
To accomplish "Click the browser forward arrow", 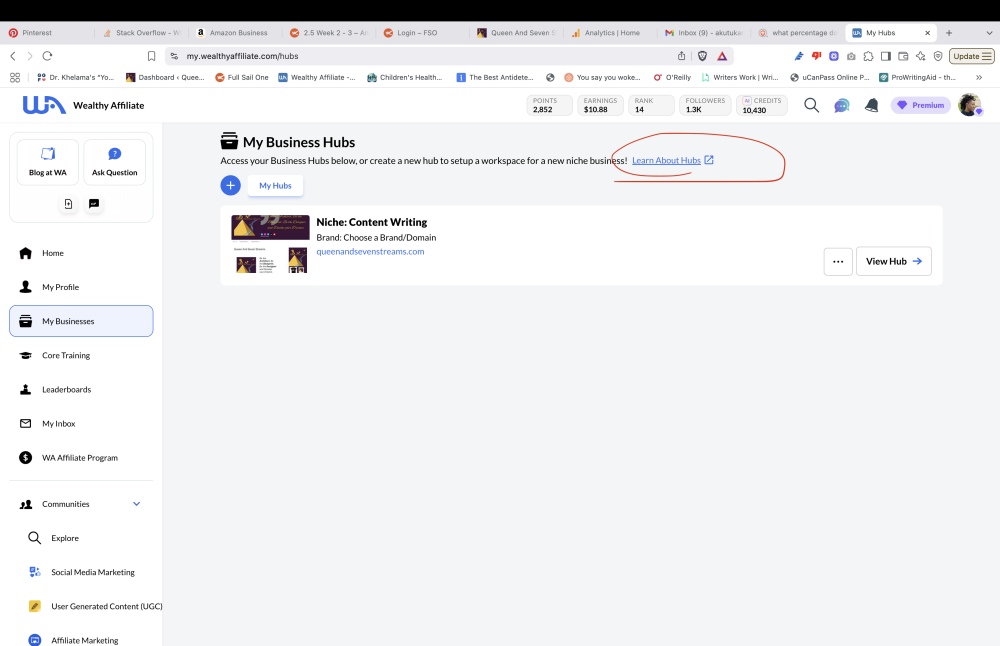I will 29,56.
